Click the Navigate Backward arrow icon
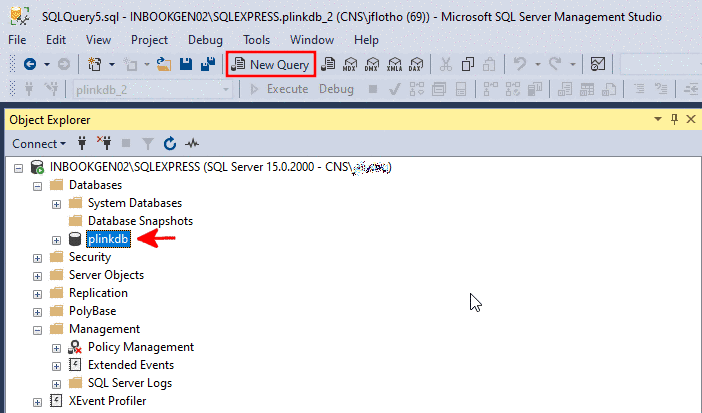 point(30,65)
